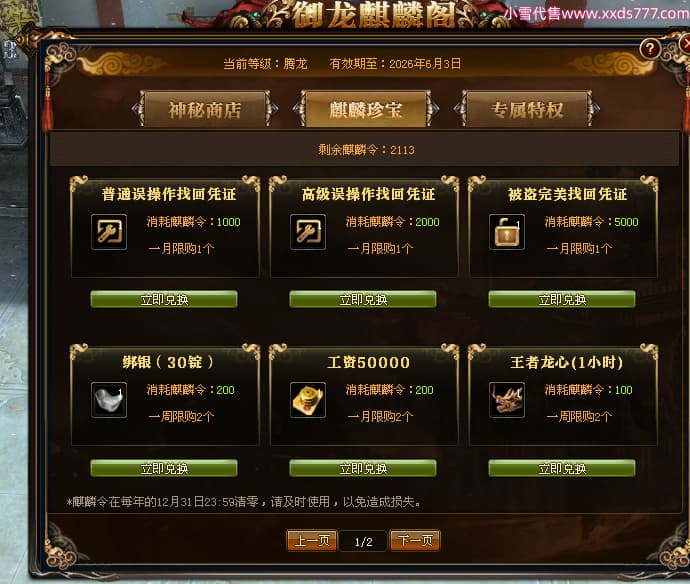This screenshot has width=690, height=584.
Task: Go to previous page with 上一页
Action: (312, 540)
